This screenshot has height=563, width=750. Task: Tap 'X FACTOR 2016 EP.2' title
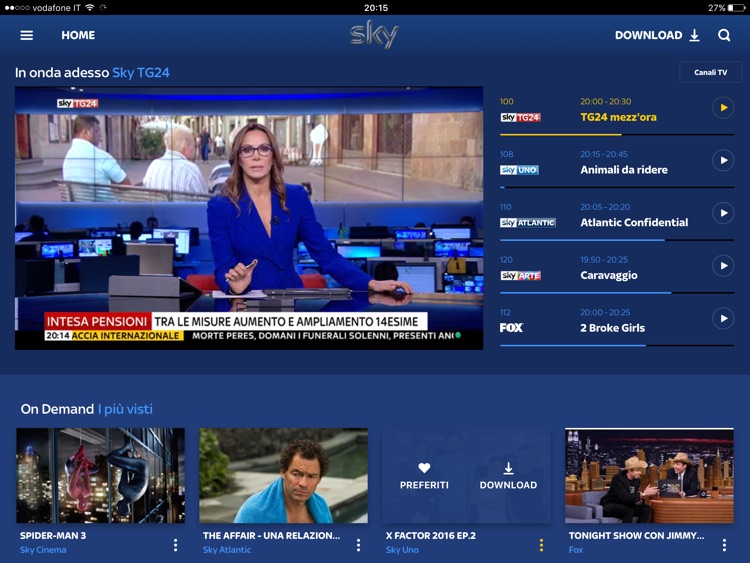pos(431,536)
